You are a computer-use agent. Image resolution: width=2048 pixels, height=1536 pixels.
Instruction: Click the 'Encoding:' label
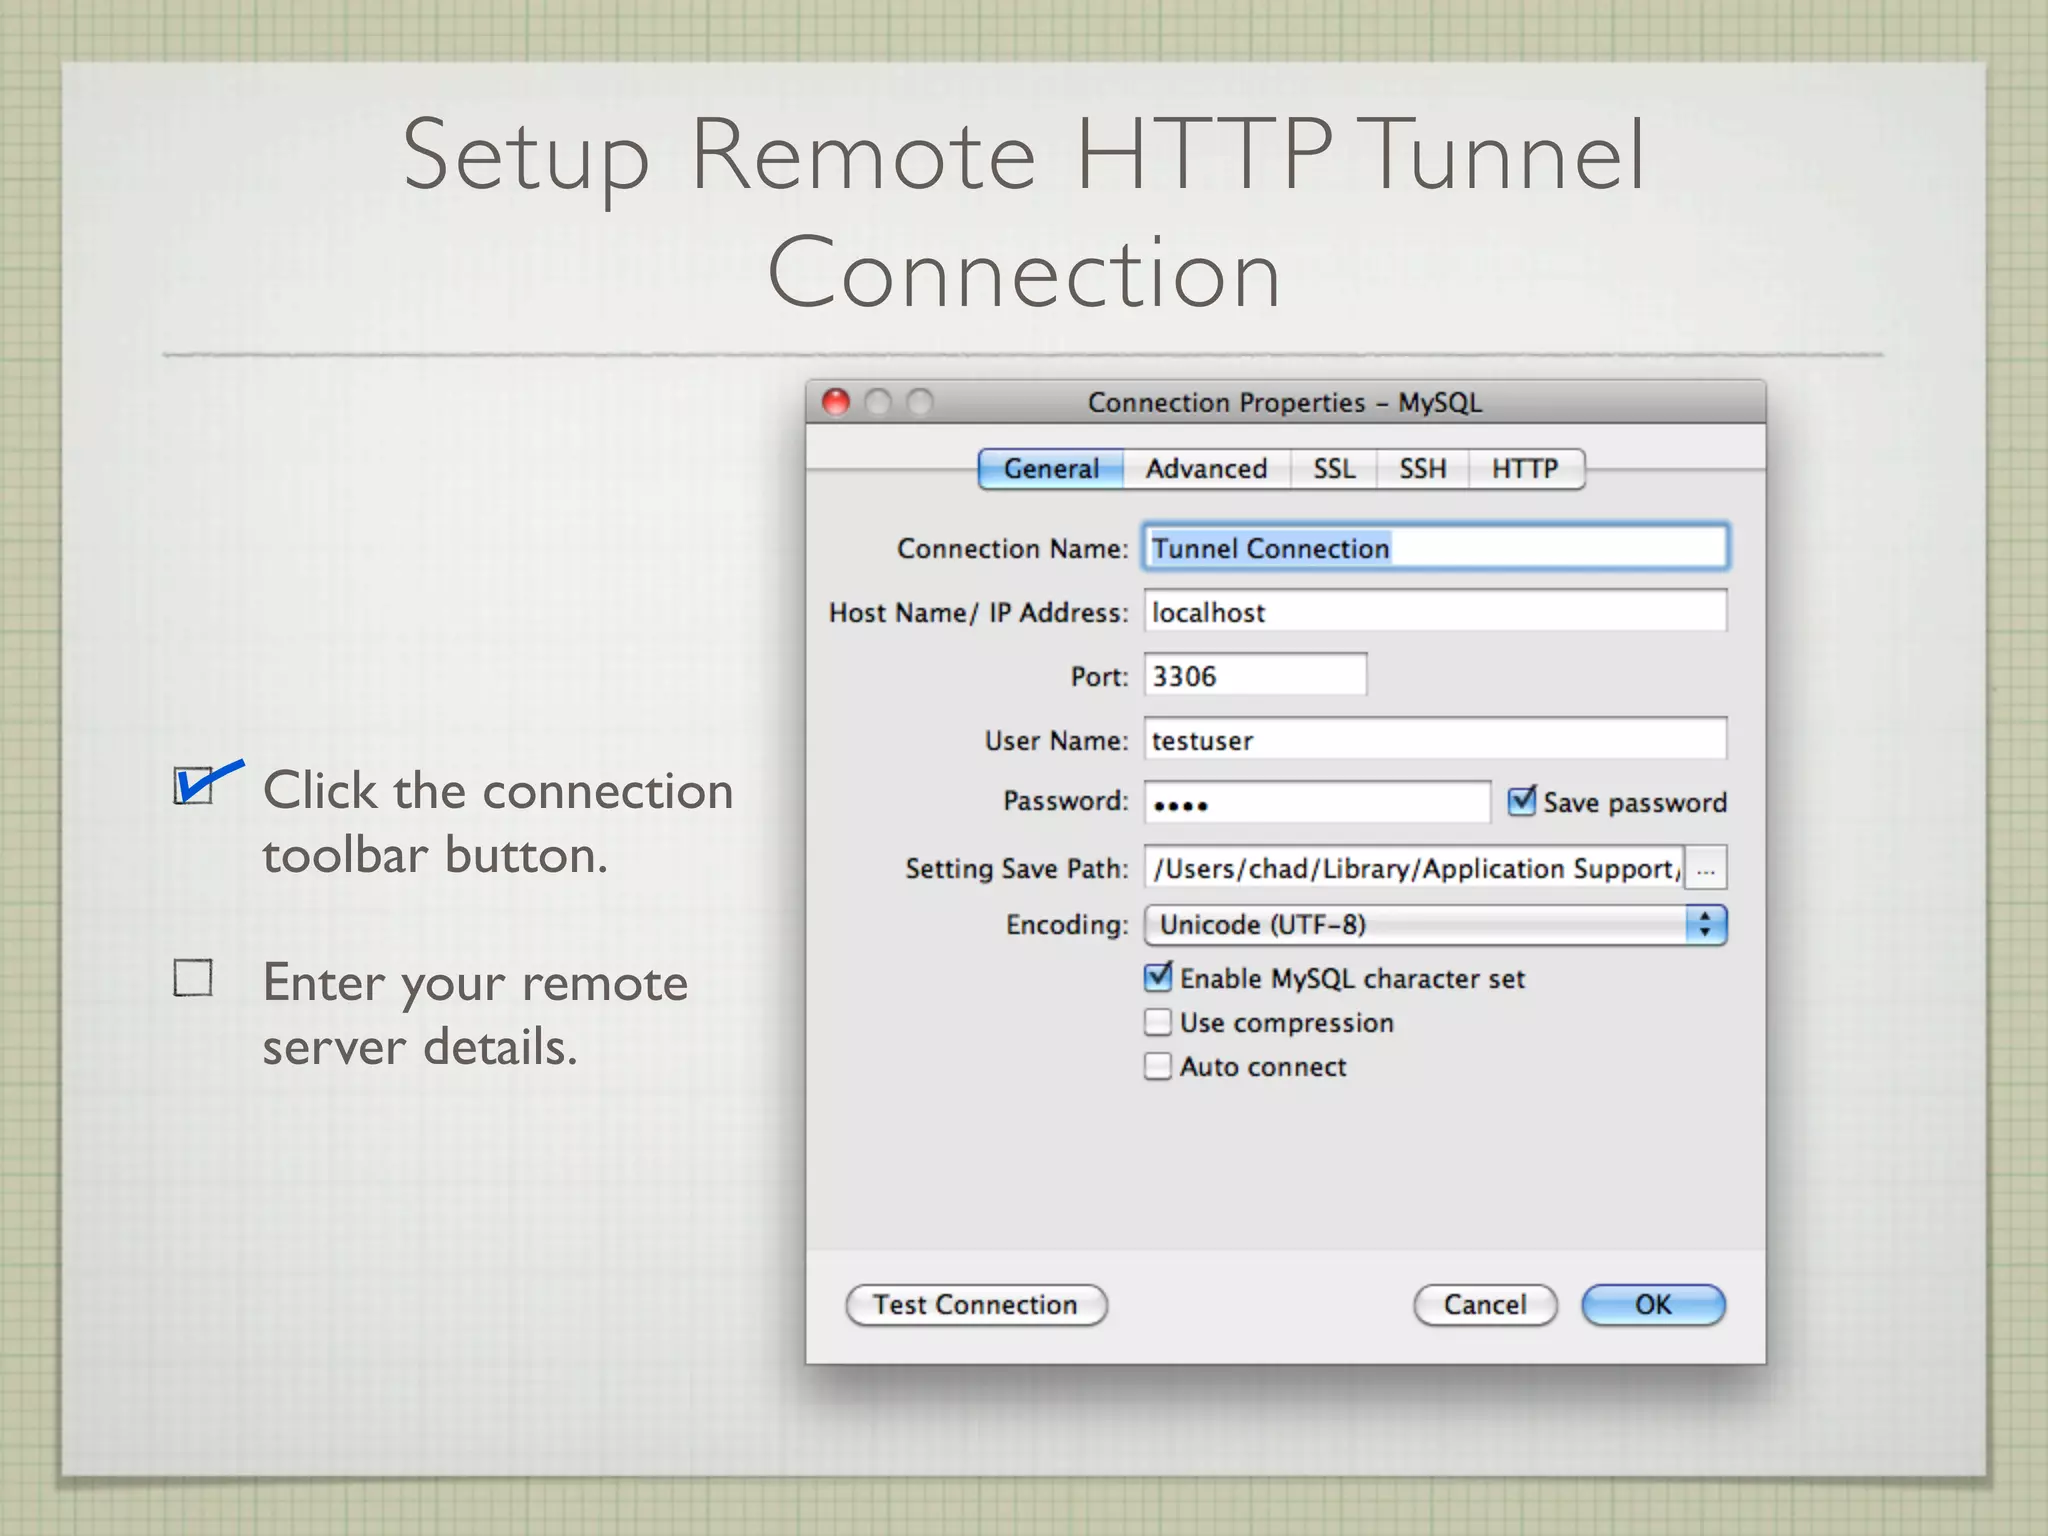[x=1067, y=925]
